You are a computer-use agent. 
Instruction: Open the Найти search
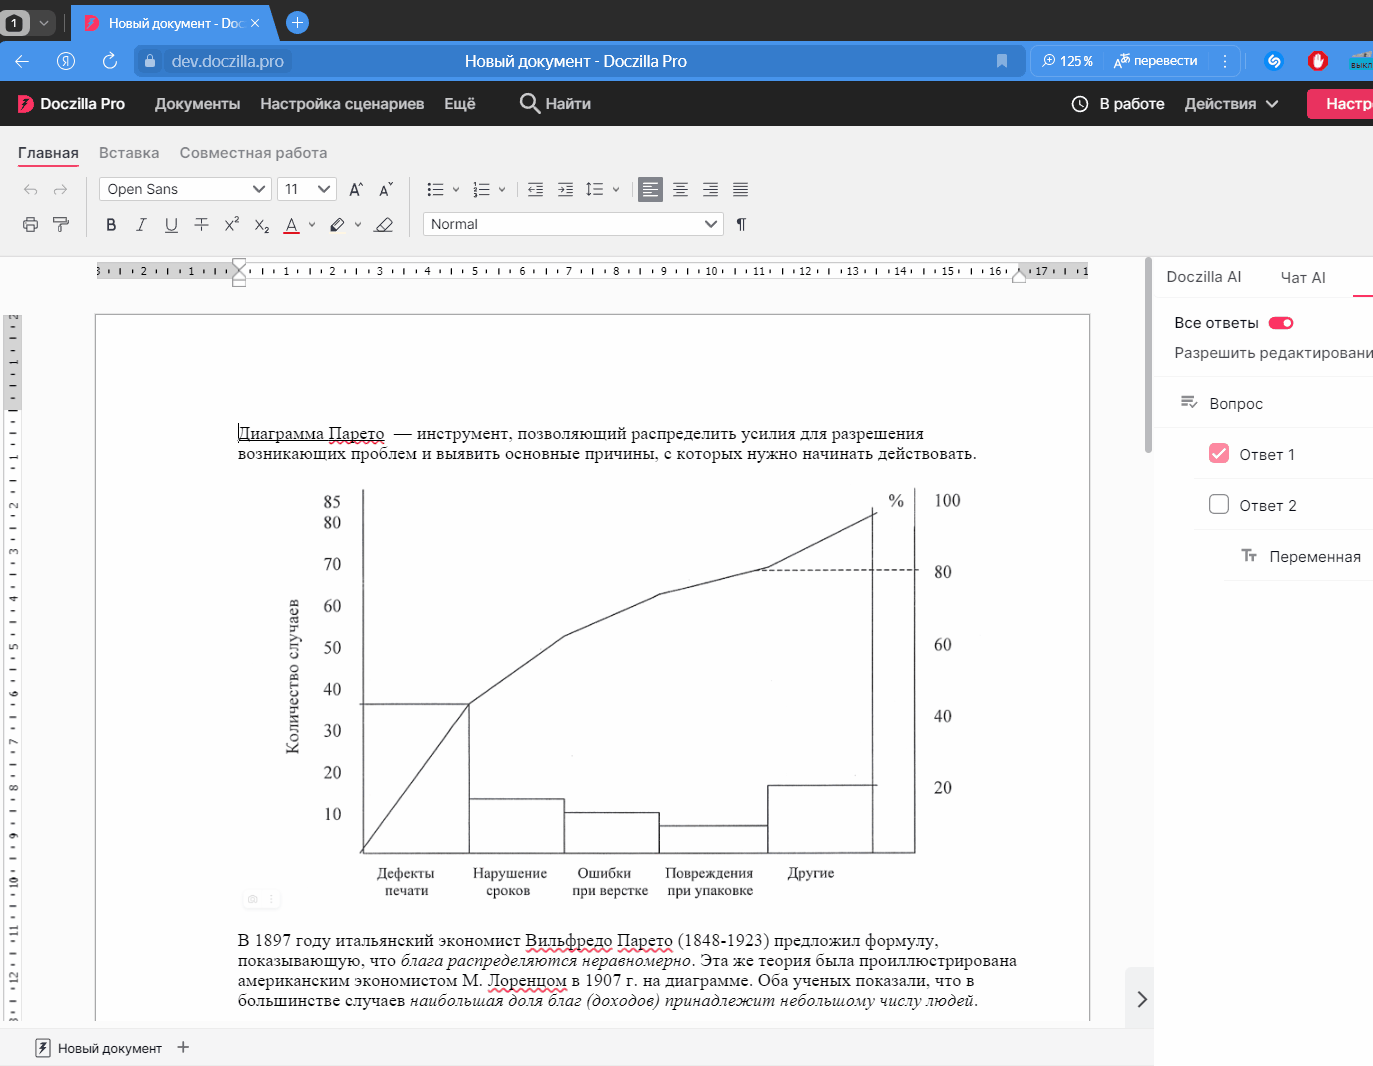(x=556, y=104)
